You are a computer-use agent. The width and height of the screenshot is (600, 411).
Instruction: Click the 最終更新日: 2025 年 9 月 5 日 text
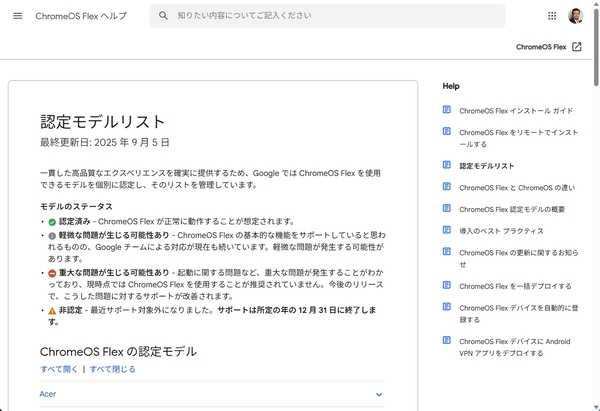[x=105, y=142]
